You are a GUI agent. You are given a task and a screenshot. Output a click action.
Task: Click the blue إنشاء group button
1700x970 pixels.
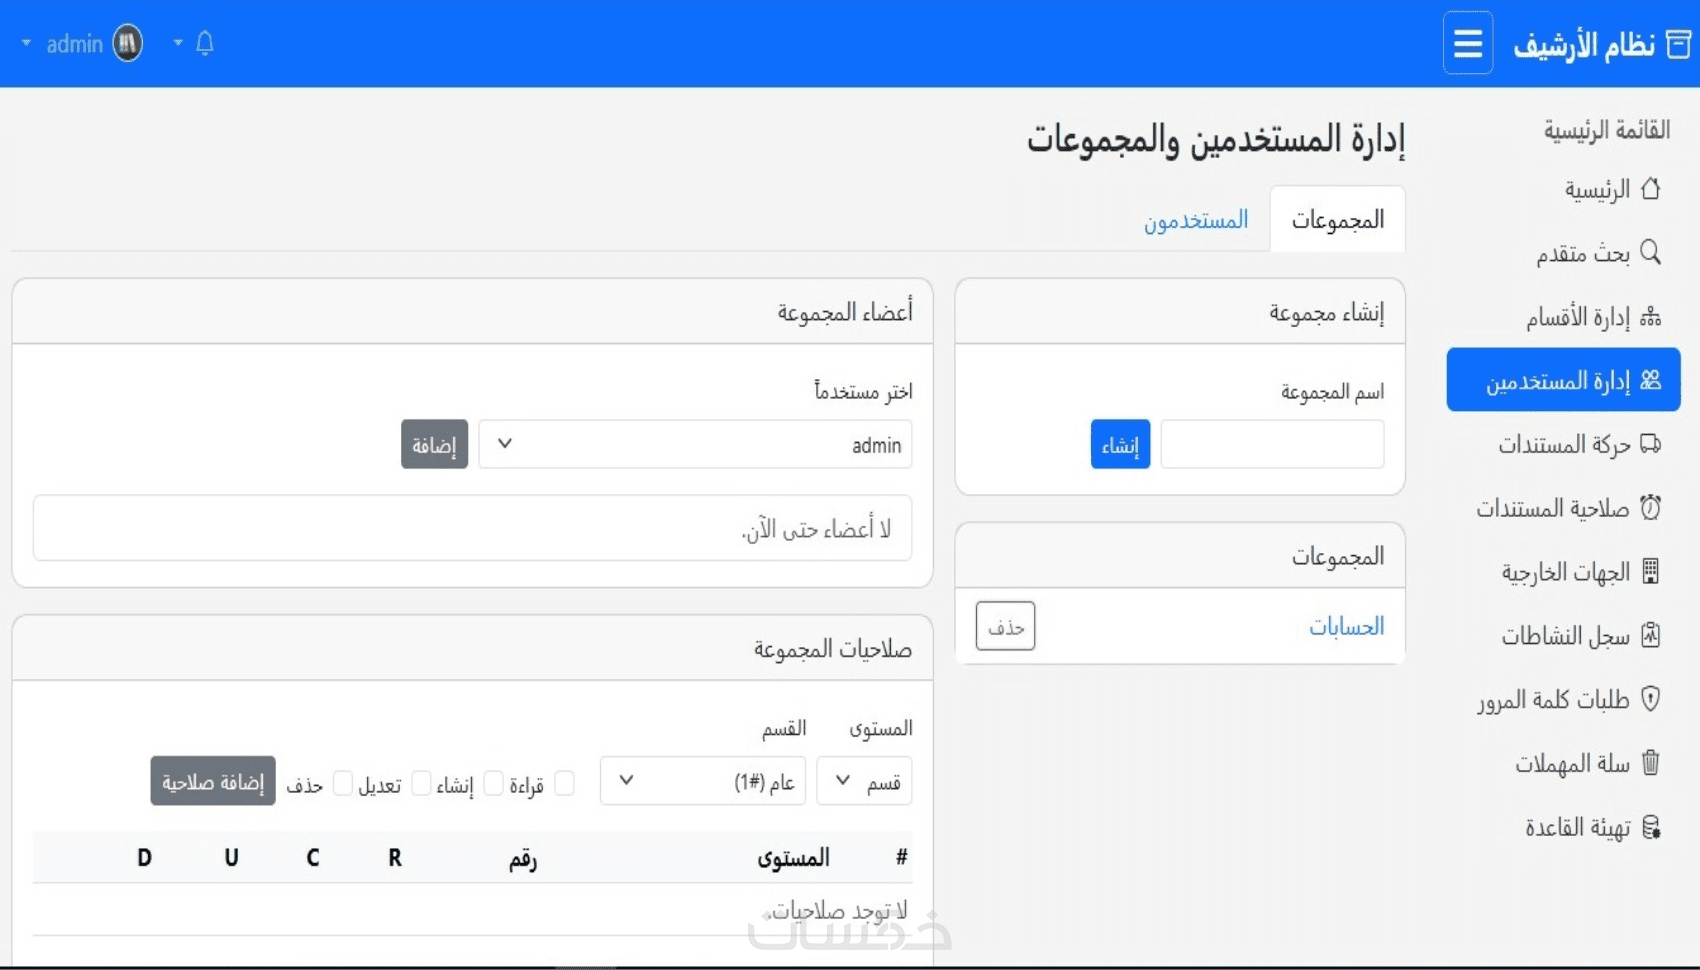coord(1120,444)
